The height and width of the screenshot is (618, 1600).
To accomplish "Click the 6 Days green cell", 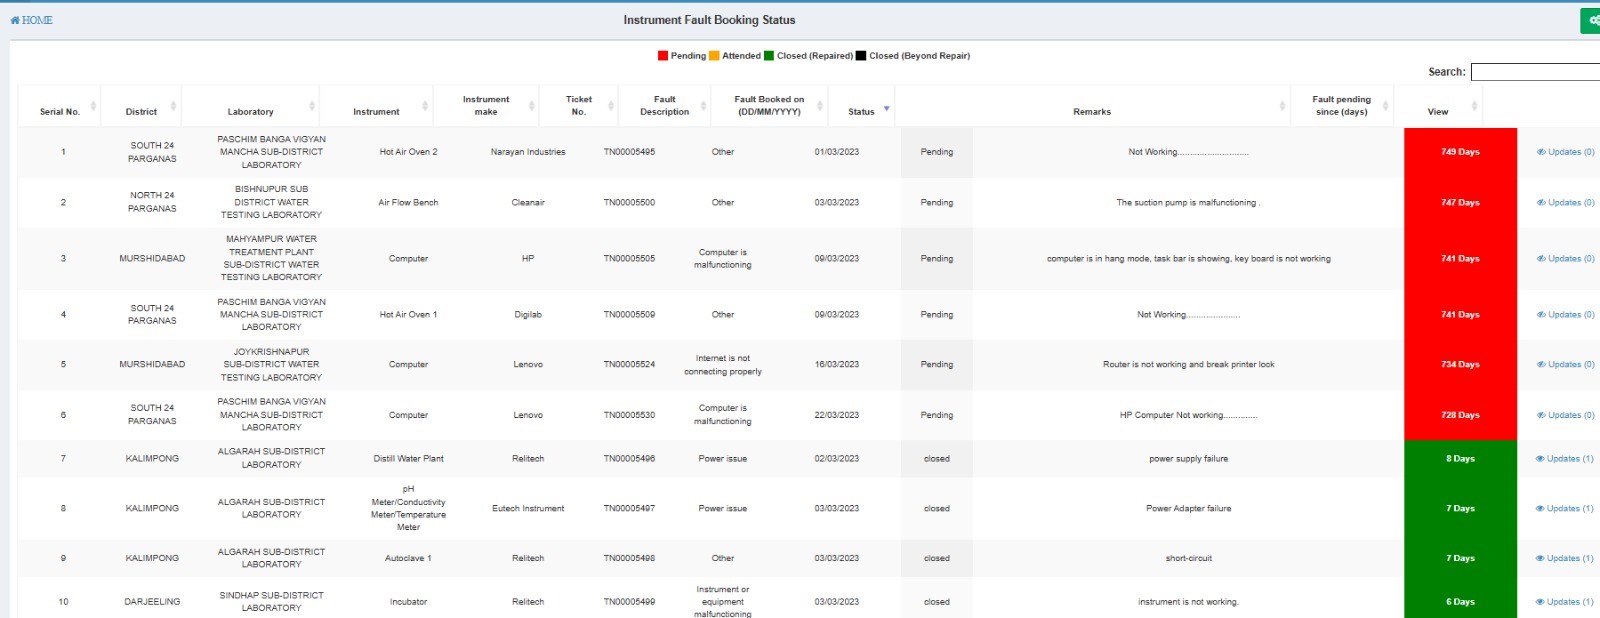I will [1460, 602].
